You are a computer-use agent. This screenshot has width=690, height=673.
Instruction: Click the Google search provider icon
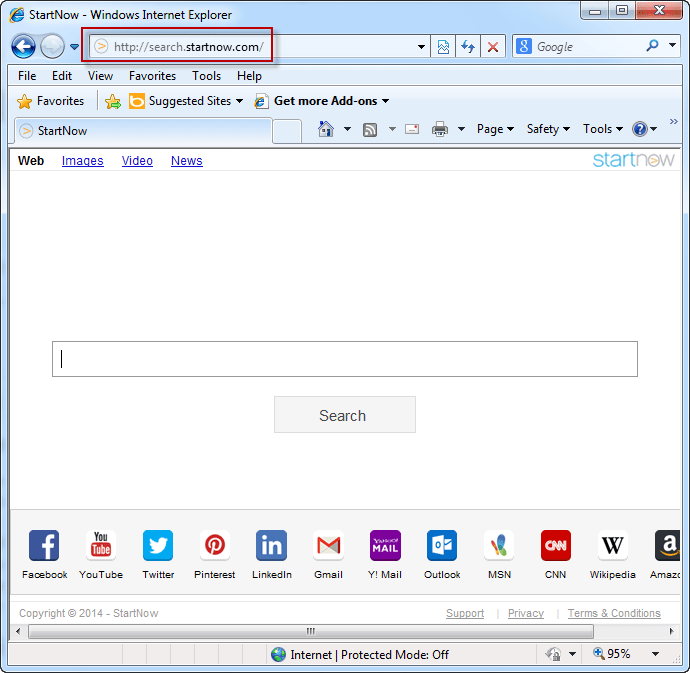524,46
